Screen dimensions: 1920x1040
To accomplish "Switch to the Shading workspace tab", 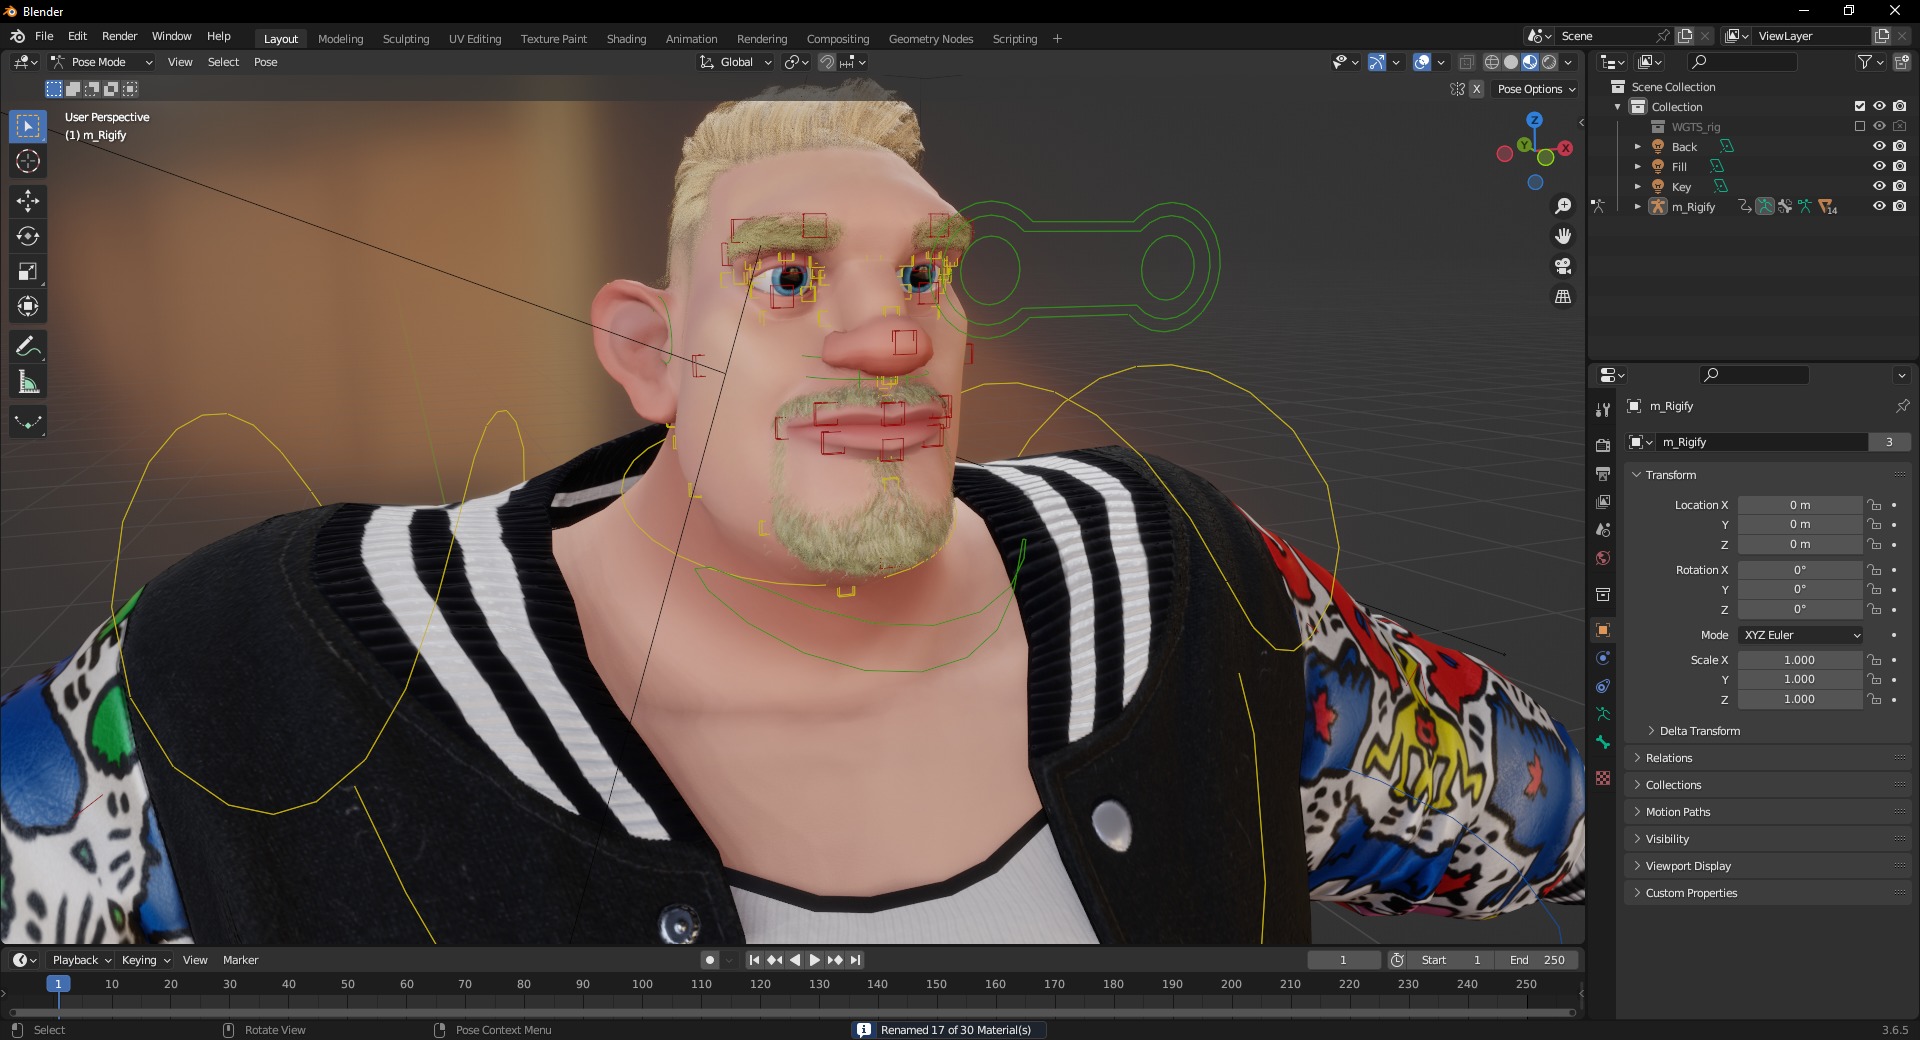I will point(626,39).
